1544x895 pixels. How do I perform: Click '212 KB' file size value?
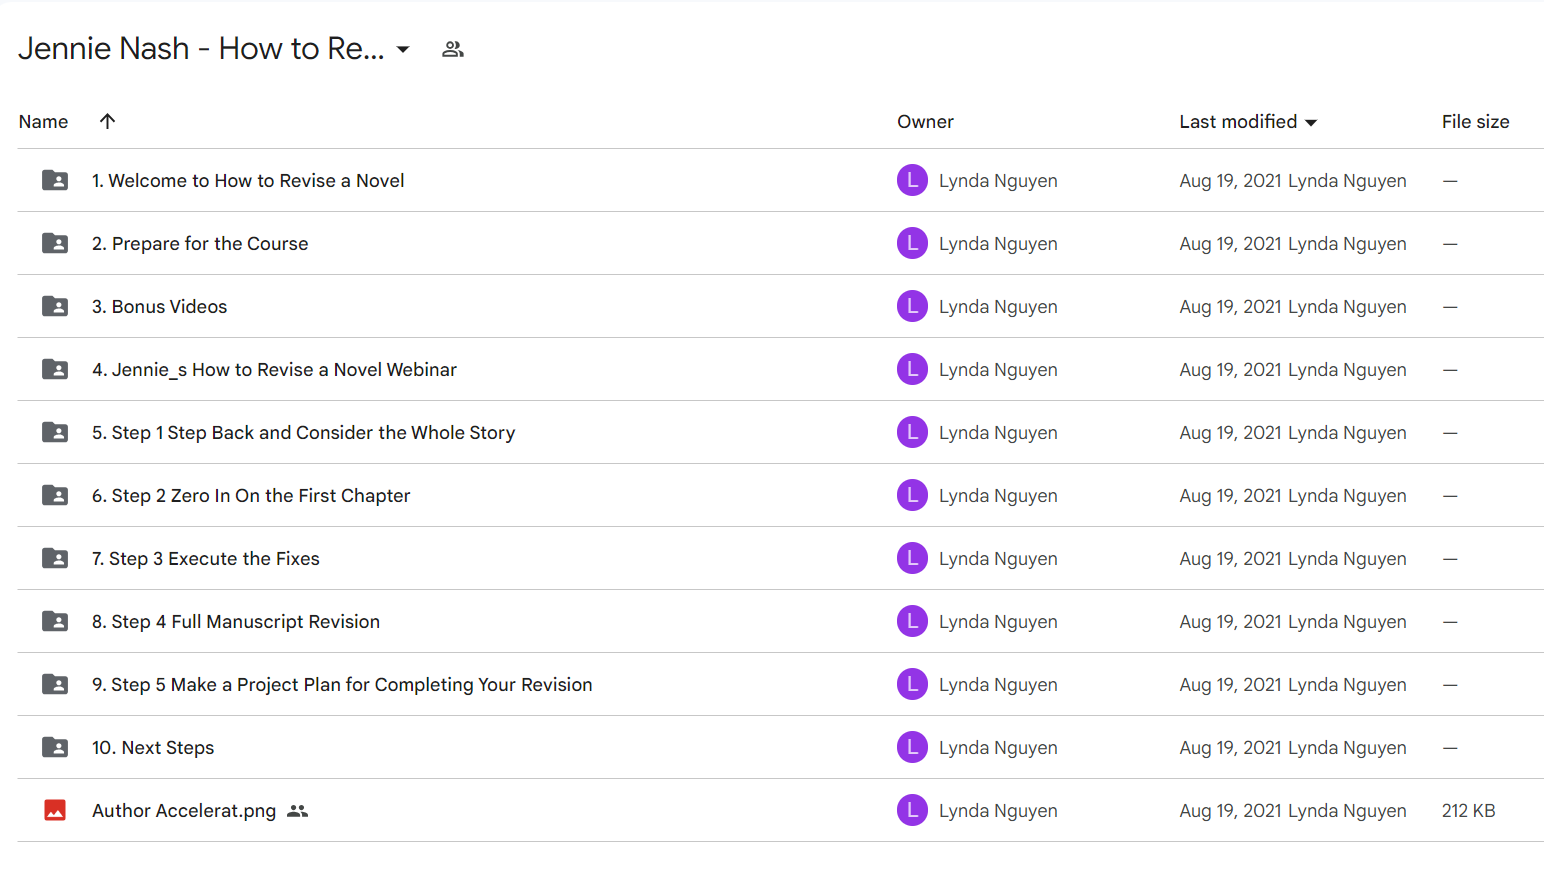(x=1468, y=811)
